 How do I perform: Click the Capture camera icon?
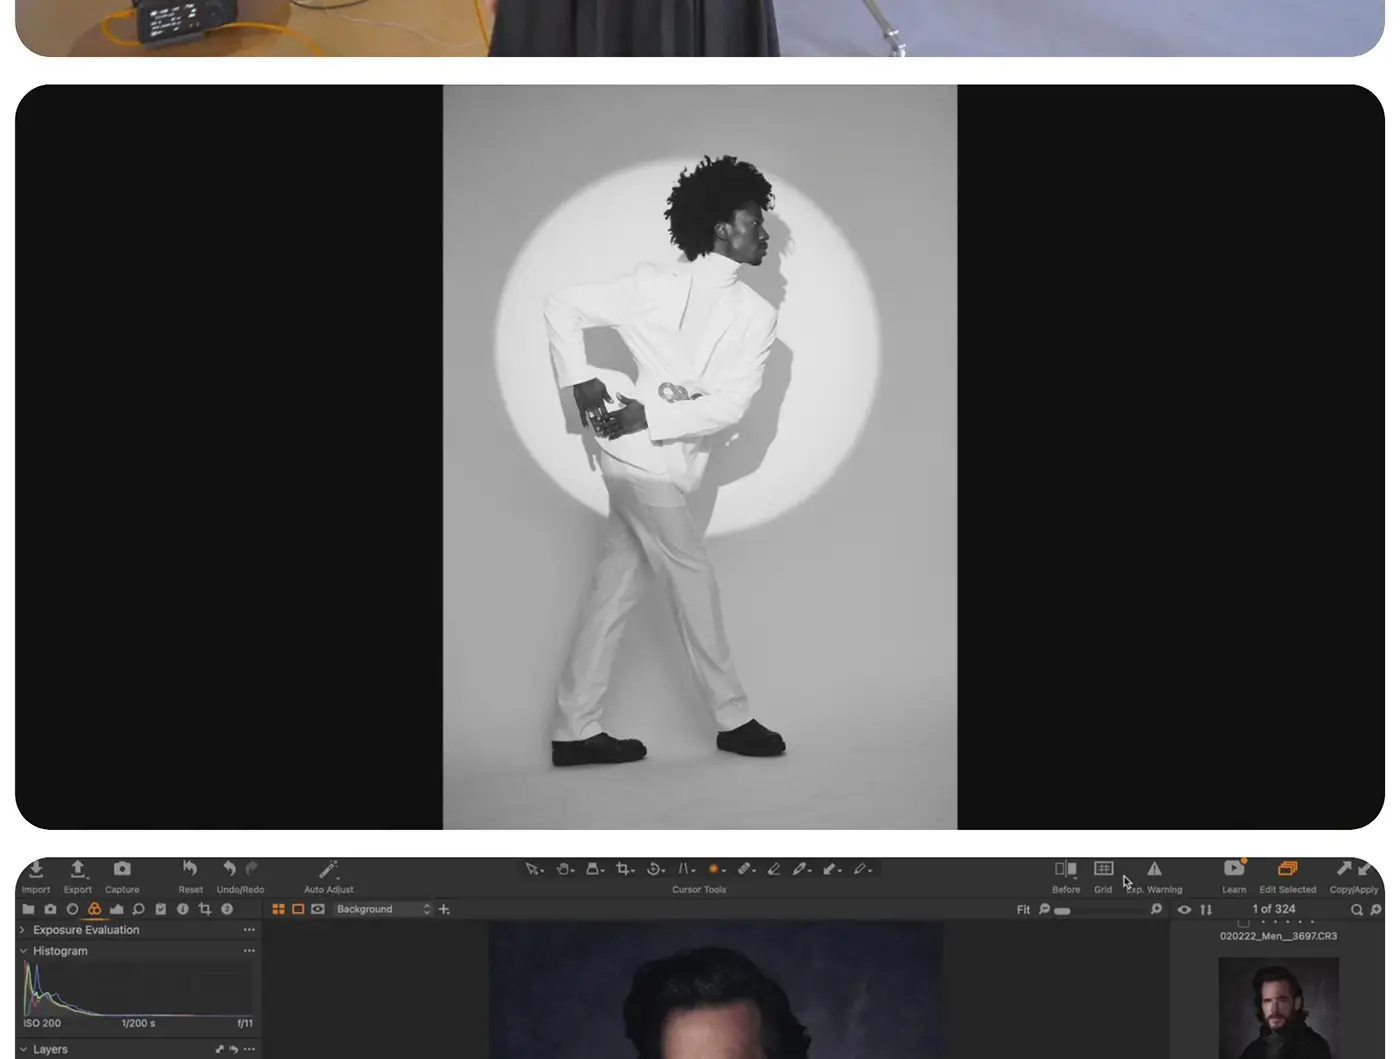(x=122, y=869)
